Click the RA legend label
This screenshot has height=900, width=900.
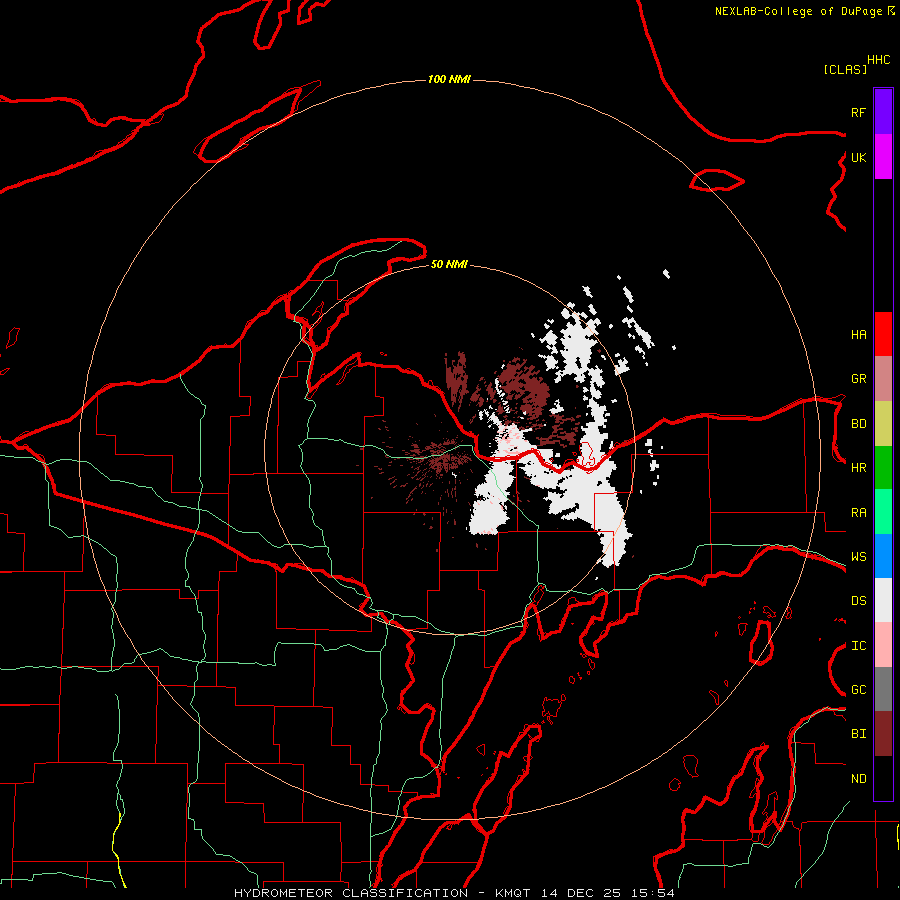[x=859, y=513]
